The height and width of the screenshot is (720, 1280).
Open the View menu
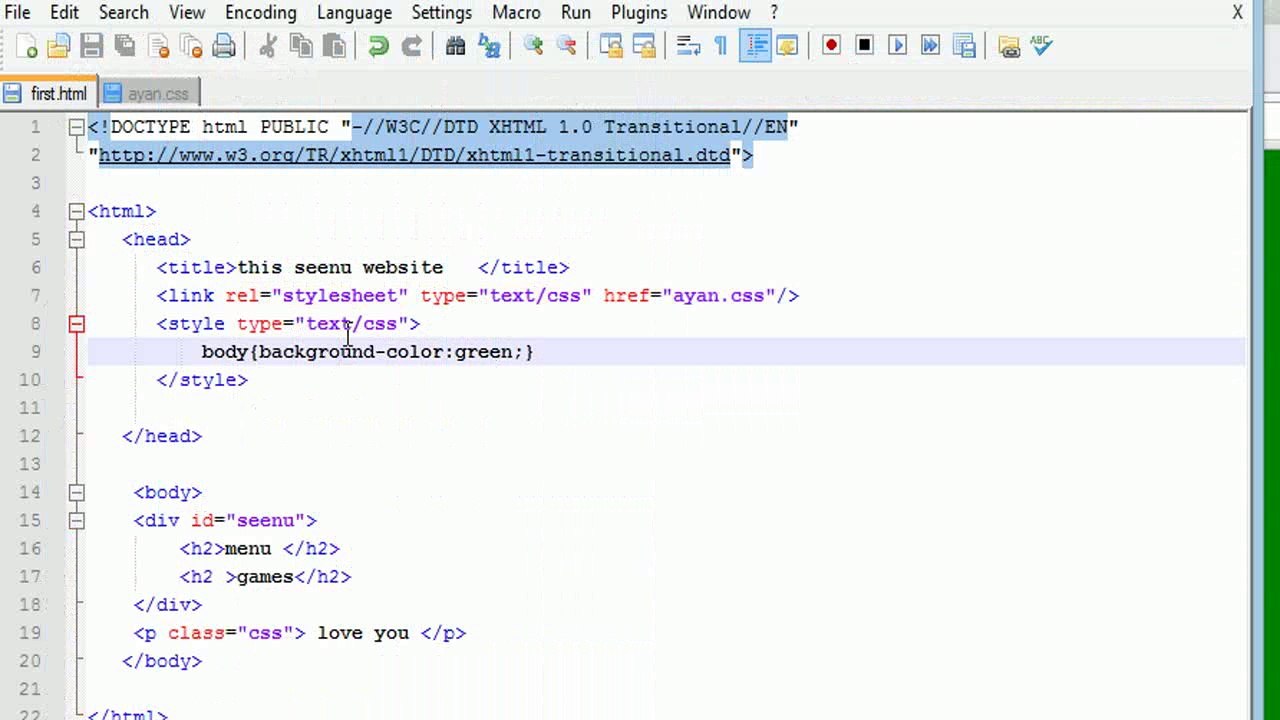[187, 13]
